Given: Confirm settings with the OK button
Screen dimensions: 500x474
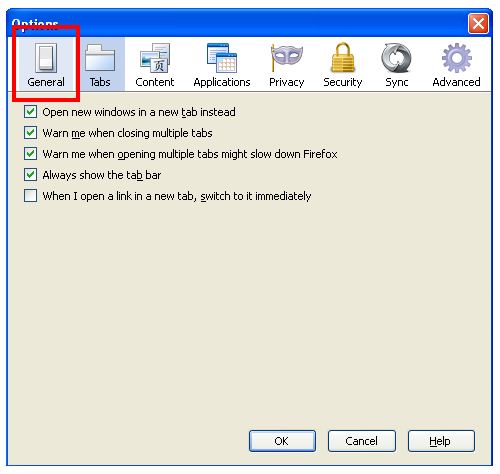Looking at the screenshot, I should click(x=282, y=441).
